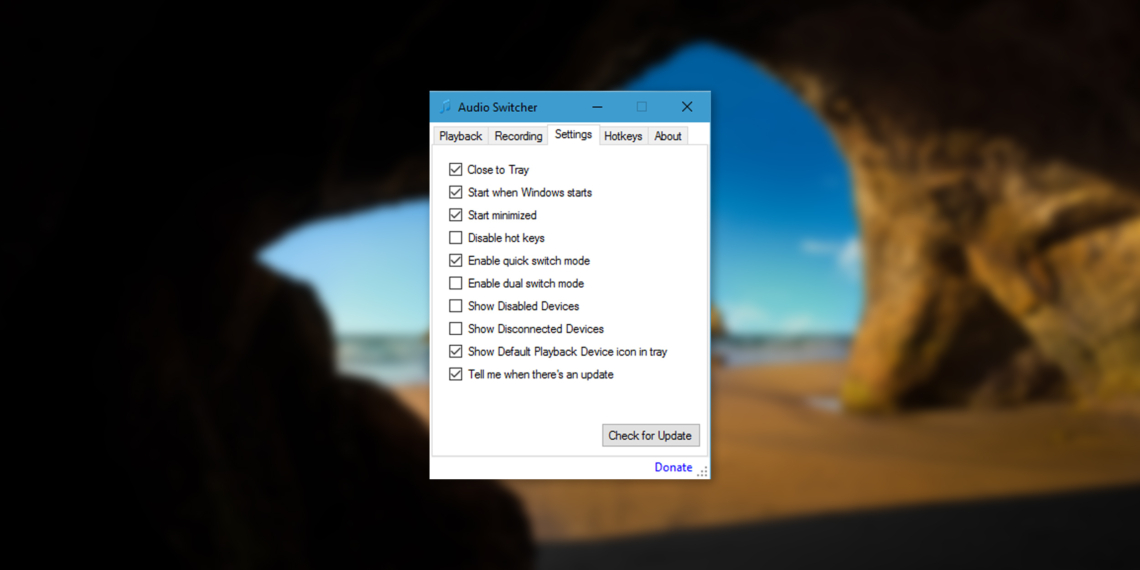
Task: Check Show Disconnected Devices
Action: [x=456, y=329]
